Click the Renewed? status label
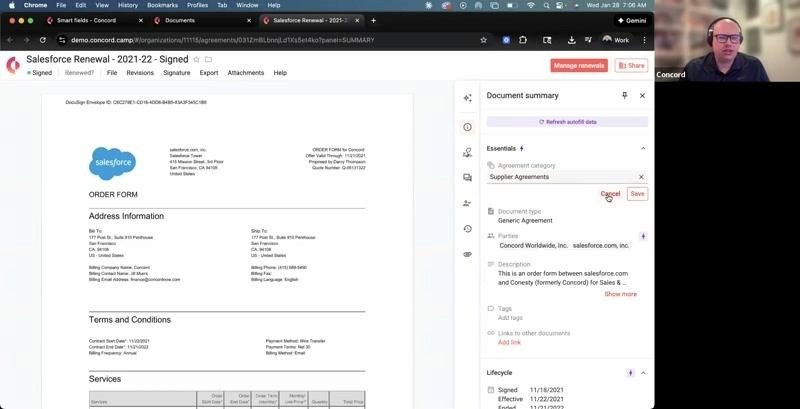This screenshot has width=800, height=409. coord(79,73)
